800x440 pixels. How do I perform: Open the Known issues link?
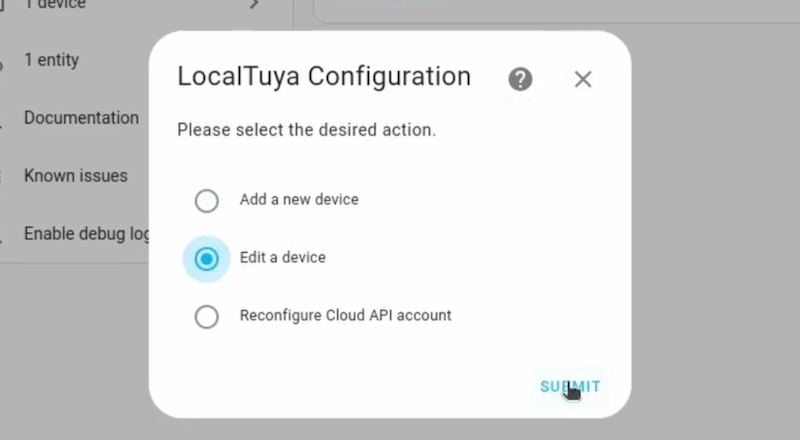[x=76, y=176]
